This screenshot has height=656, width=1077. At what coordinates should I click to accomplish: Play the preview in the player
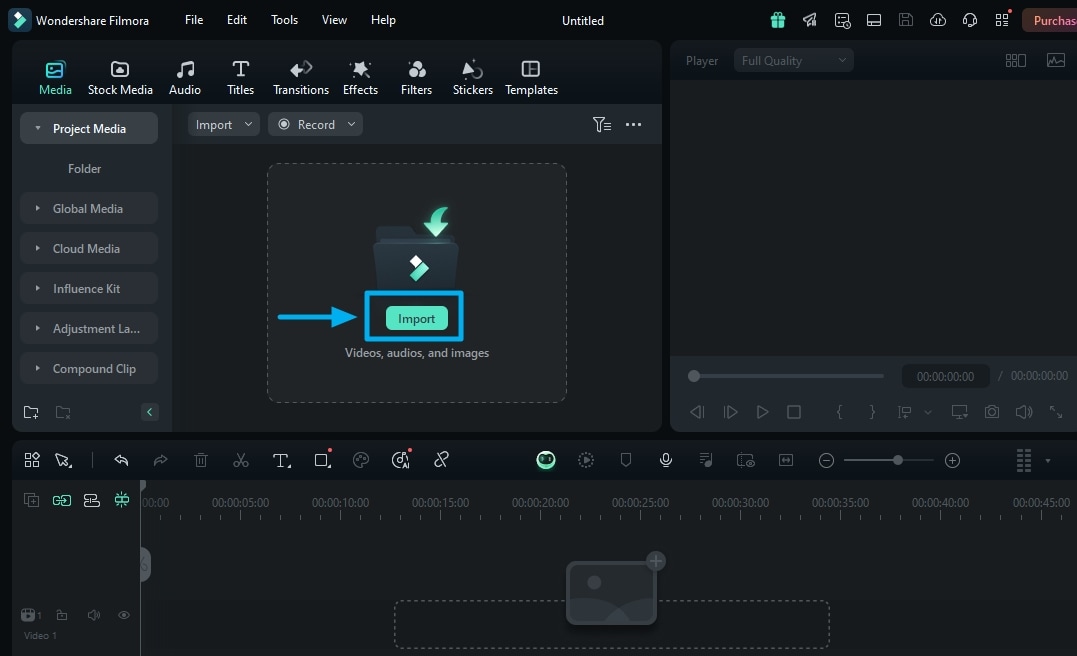tap(762, 411)
